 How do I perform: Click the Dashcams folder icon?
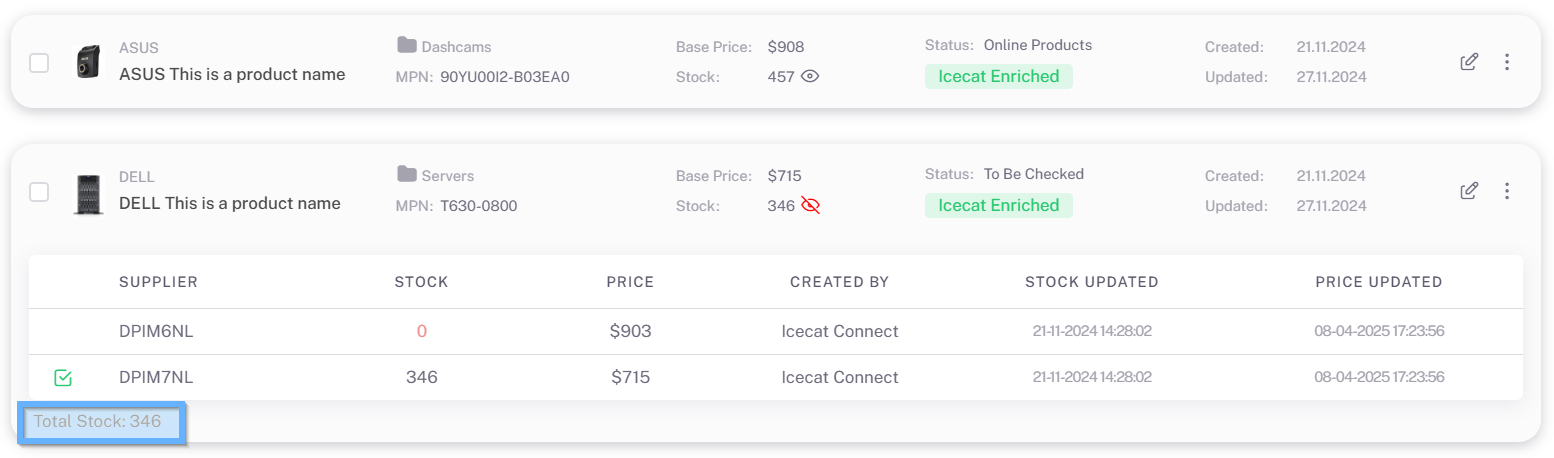pos(406,45)
